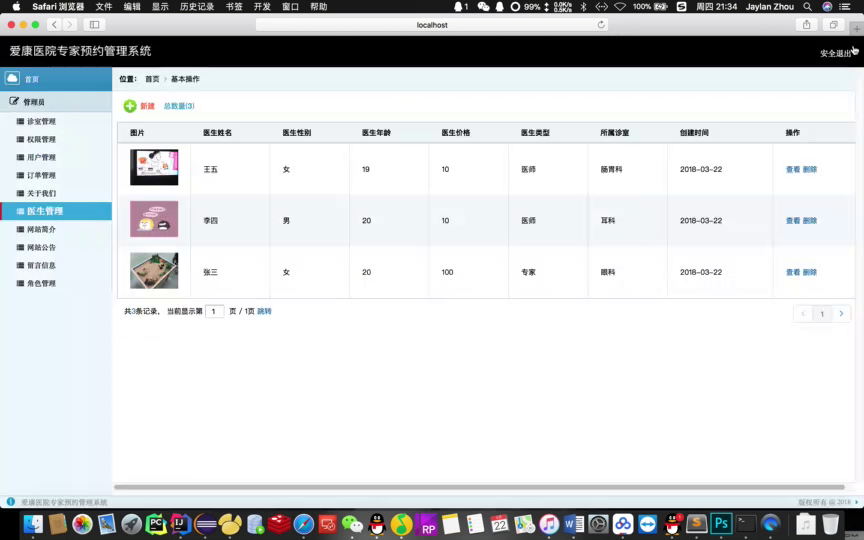This screenshot has height=540, width=864.
Task: Open Spotlight search in menu bar
Action: pyautogui.click(x=807, y=7)
